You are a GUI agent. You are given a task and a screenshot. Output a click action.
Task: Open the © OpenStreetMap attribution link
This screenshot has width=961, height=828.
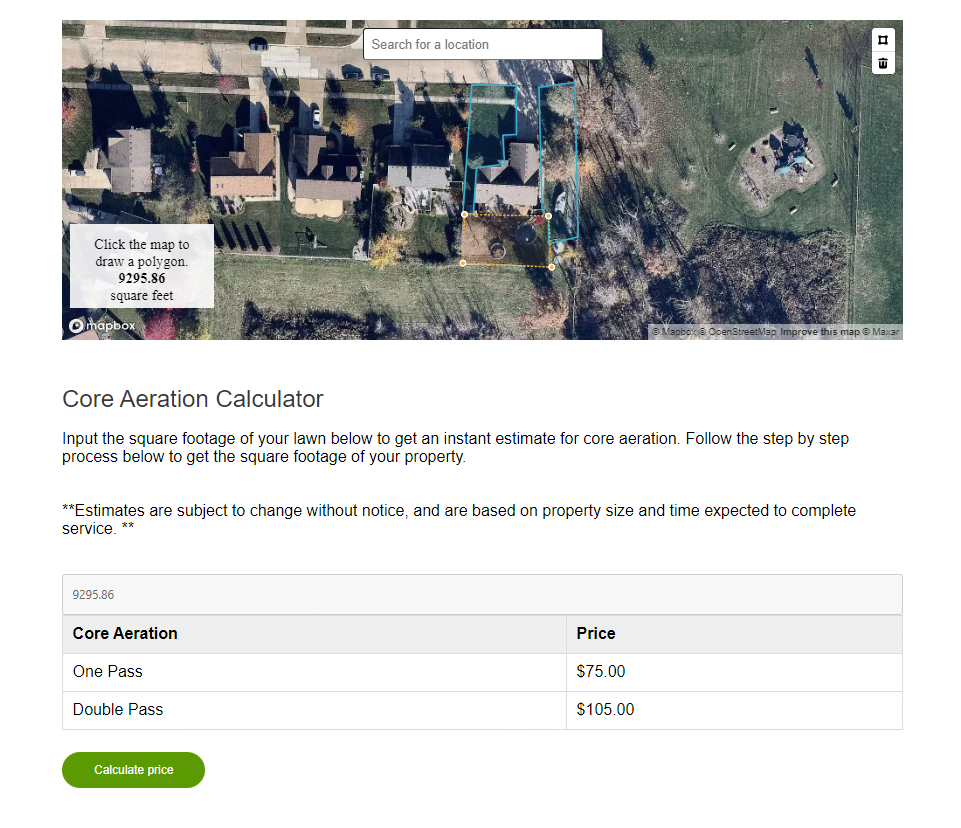click(x=738, y=332)
